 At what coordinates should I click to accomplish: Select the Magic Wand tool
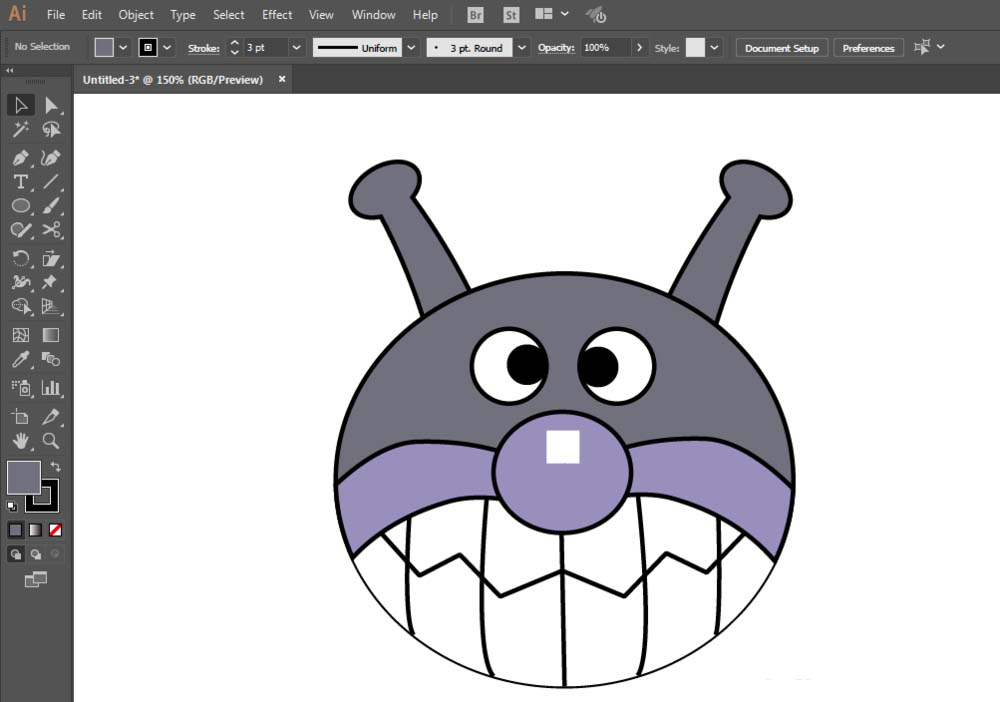(x=20, y=130)
